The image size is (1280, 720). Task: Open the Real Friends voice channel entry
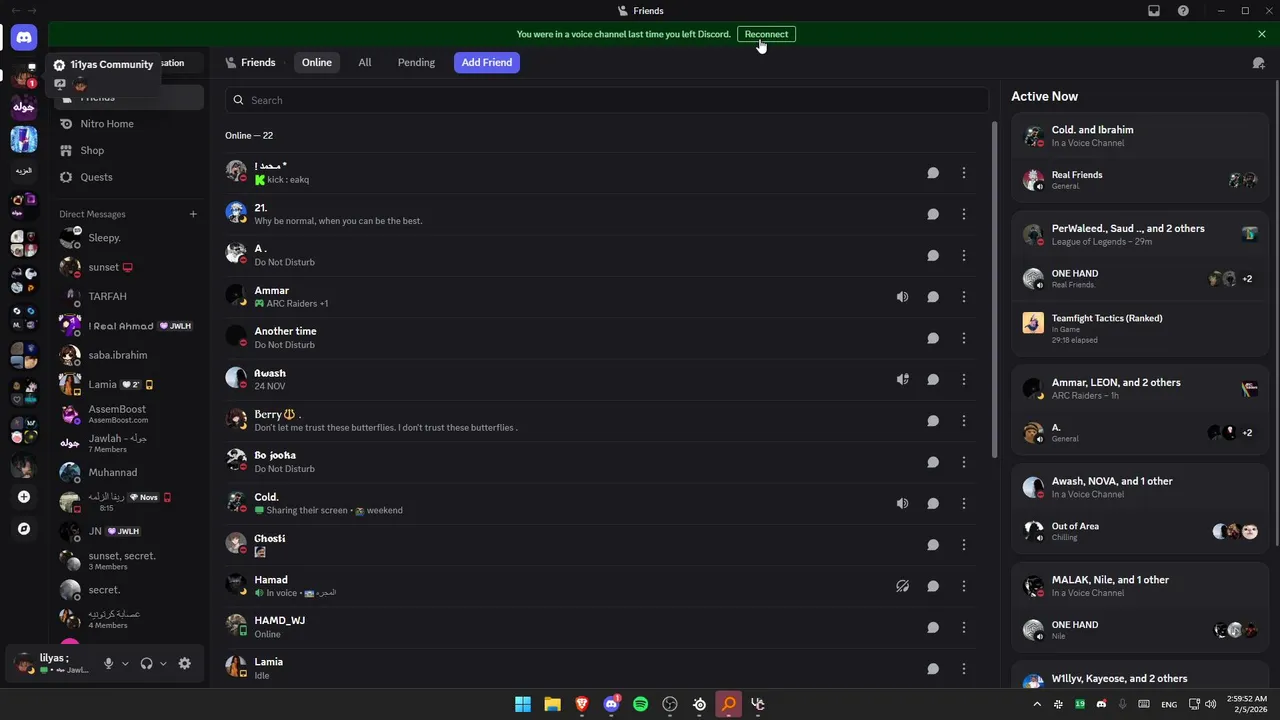pos(1140,180)
